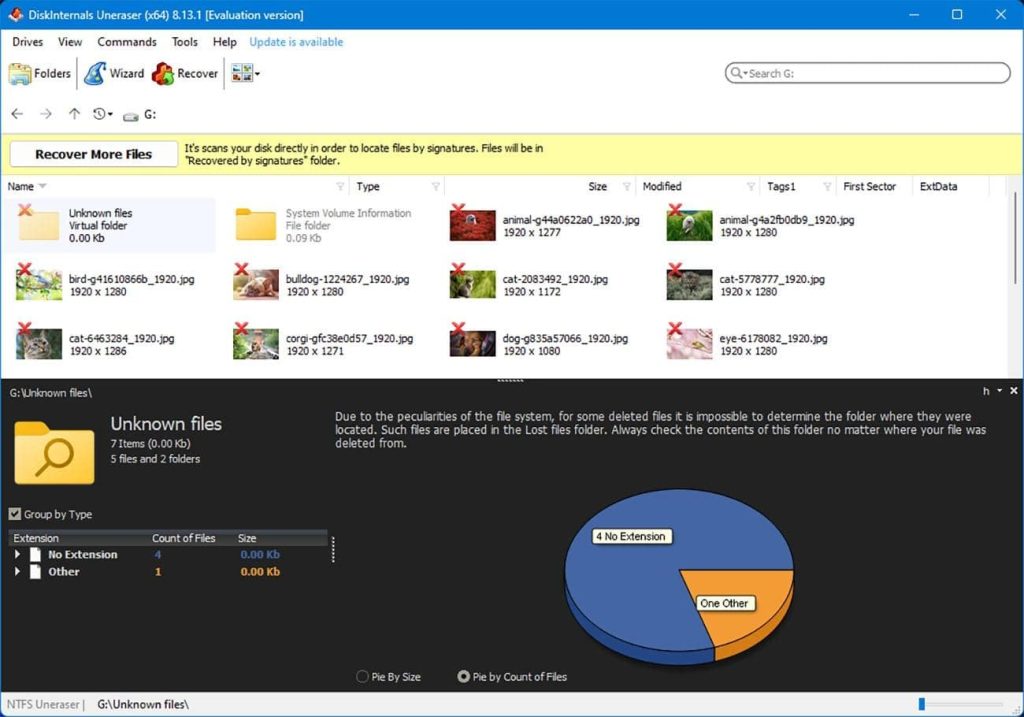The height and width of the screenshot is (717, 1024).
Task: Navigate up one folder level
Action: [74, 114]
